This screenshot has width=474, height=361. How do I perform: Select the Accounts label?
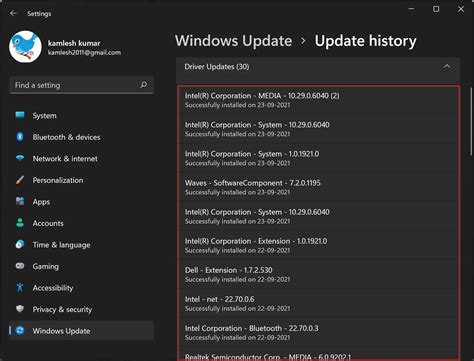click(48, 223)
